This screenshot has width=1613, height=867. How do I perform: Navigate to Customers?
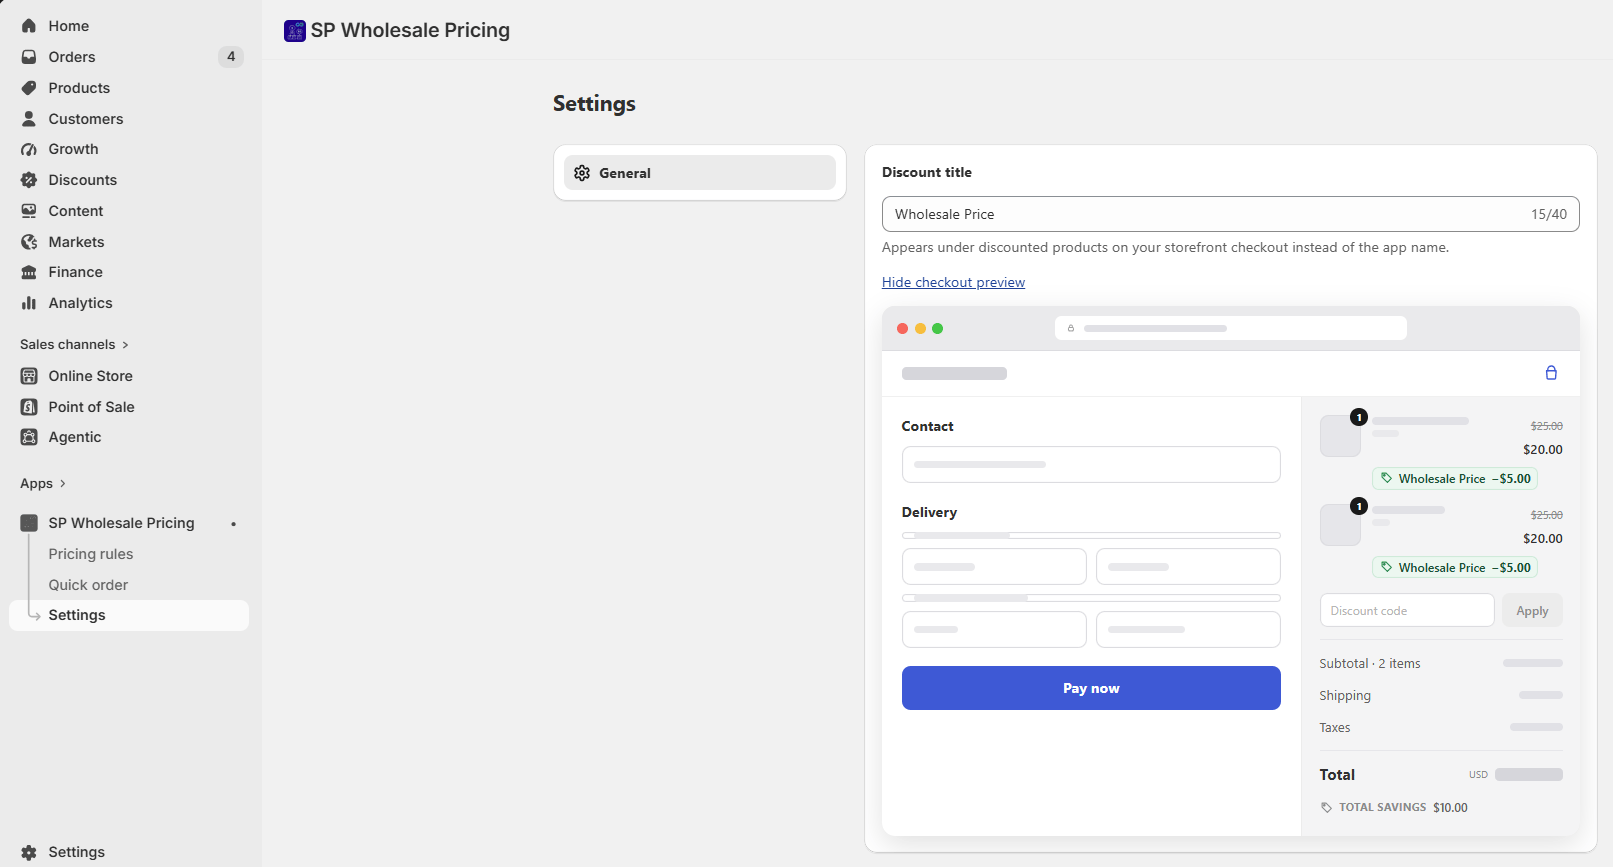coord(129,119)
